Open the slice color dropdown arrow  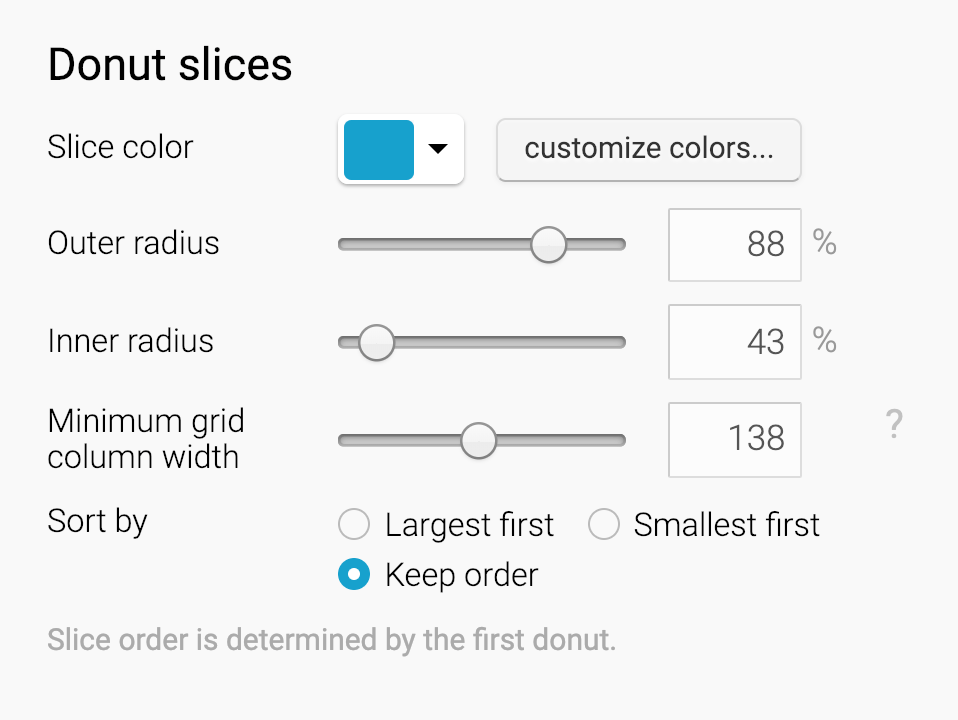click(437, 149)
